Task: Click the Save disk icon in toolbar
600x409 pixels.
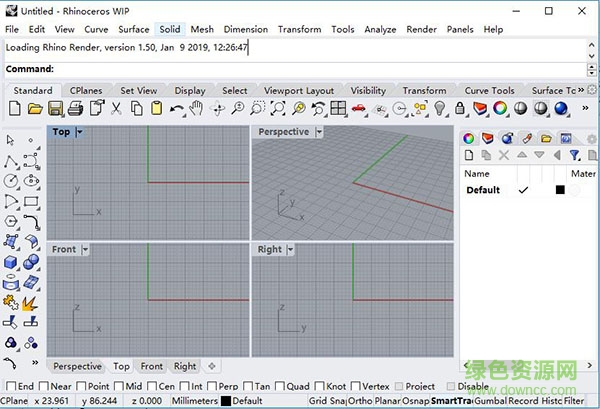Action: [56, 108]
